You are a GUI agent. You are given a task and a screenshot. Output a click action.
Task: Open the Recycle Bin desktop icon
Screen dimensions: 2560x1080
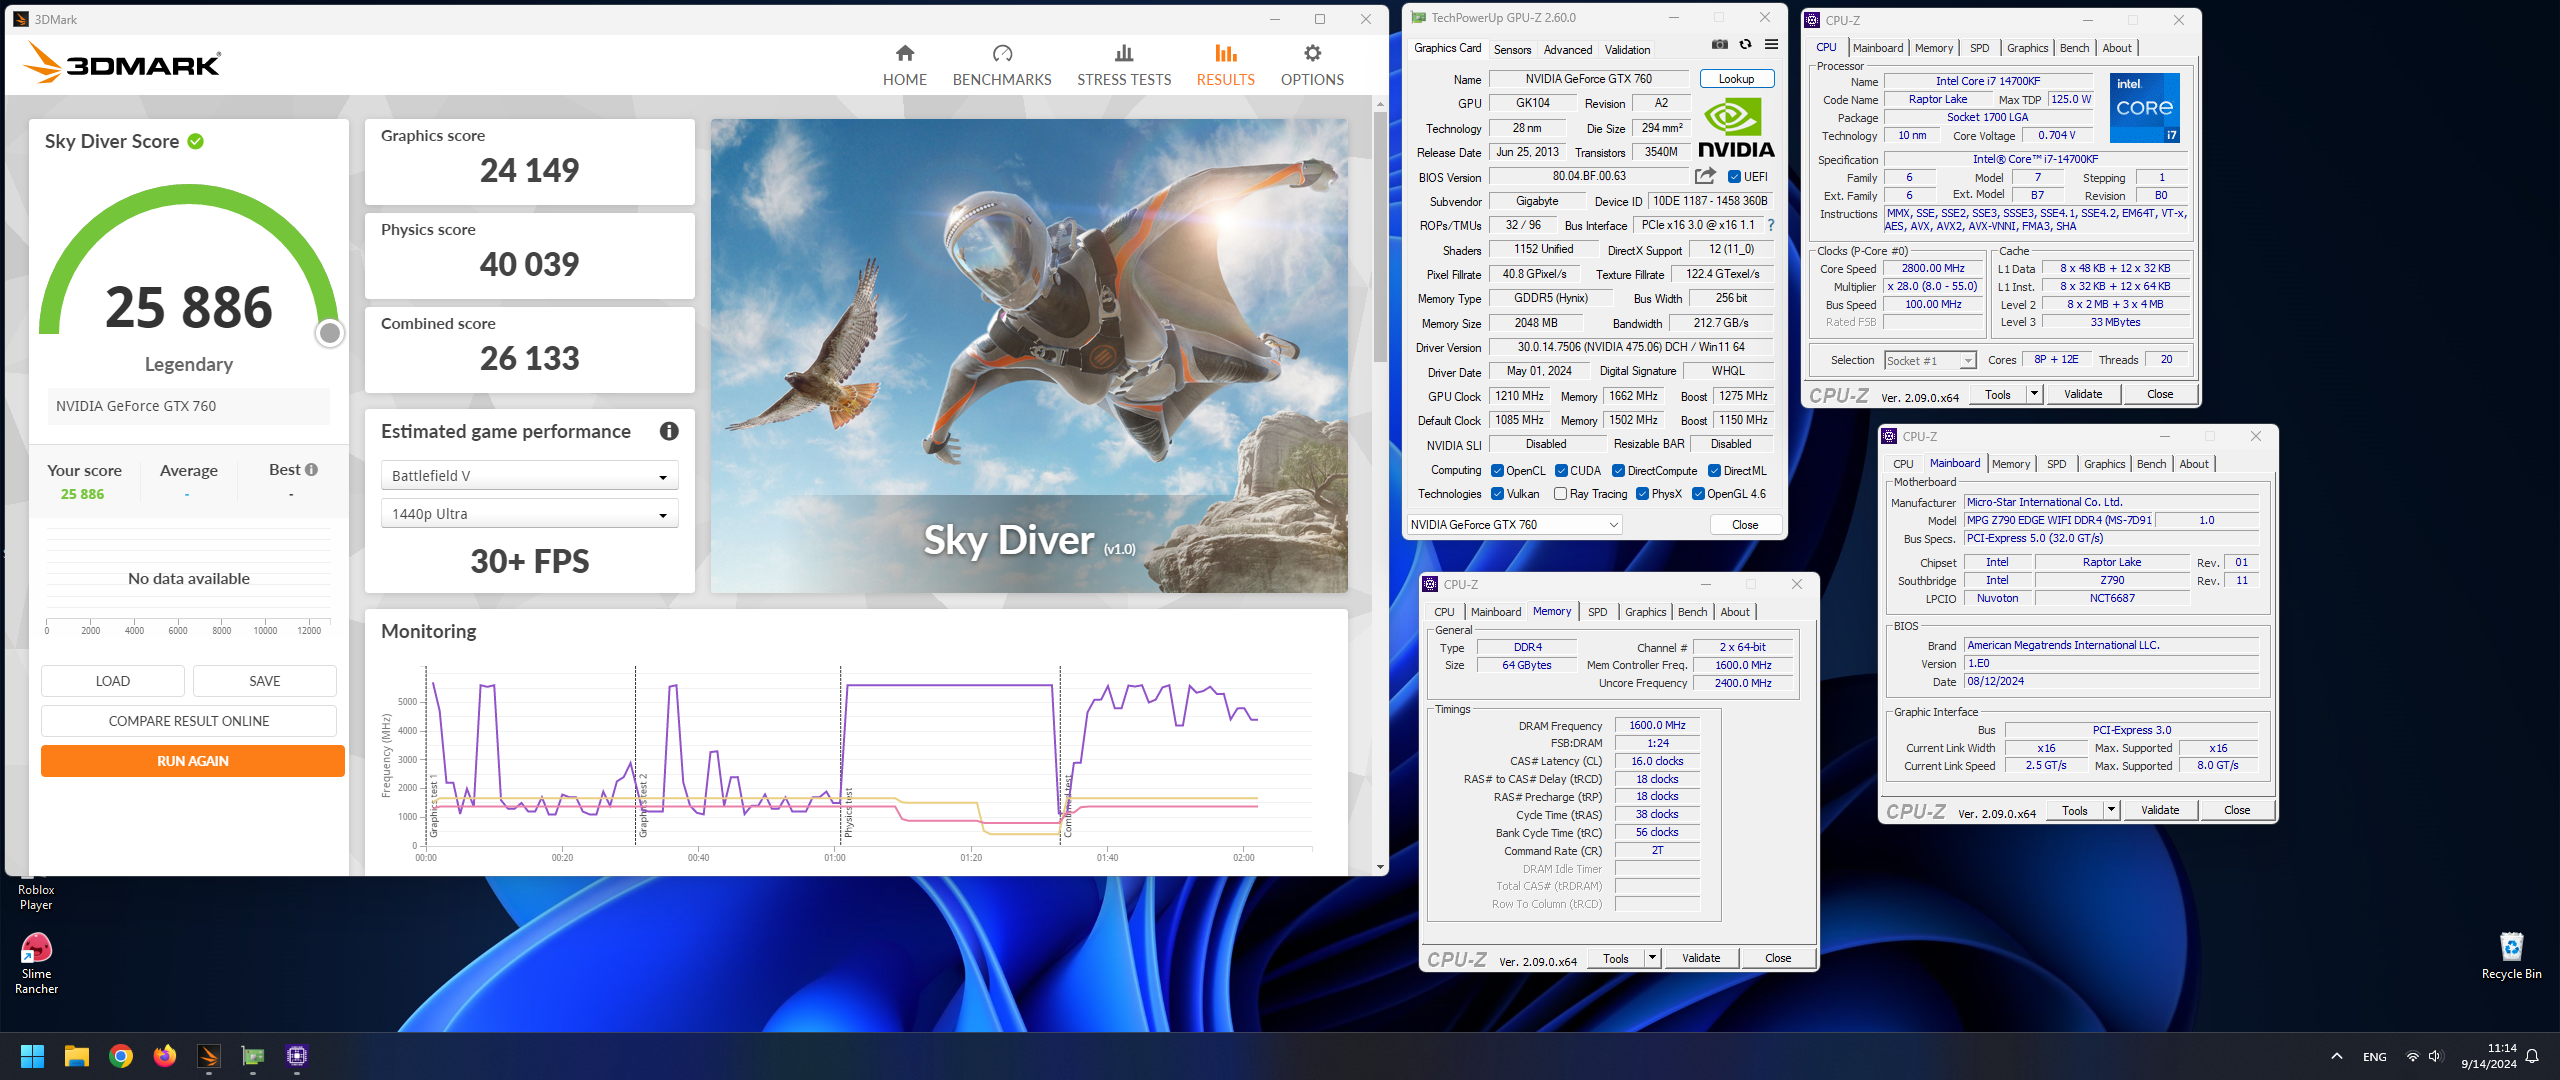click(2511, 955)
